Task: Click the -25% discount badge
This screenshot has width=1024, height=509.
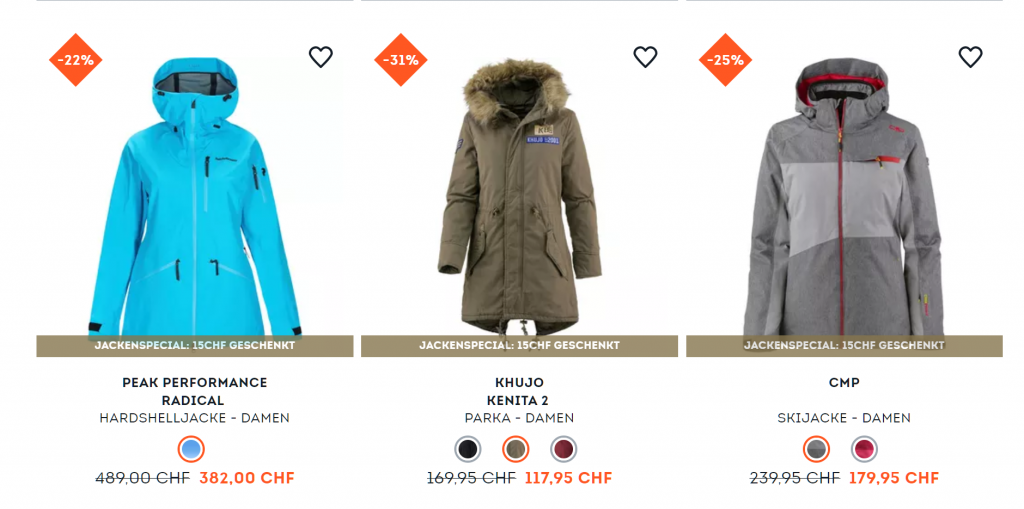Action: click(726, 60)
